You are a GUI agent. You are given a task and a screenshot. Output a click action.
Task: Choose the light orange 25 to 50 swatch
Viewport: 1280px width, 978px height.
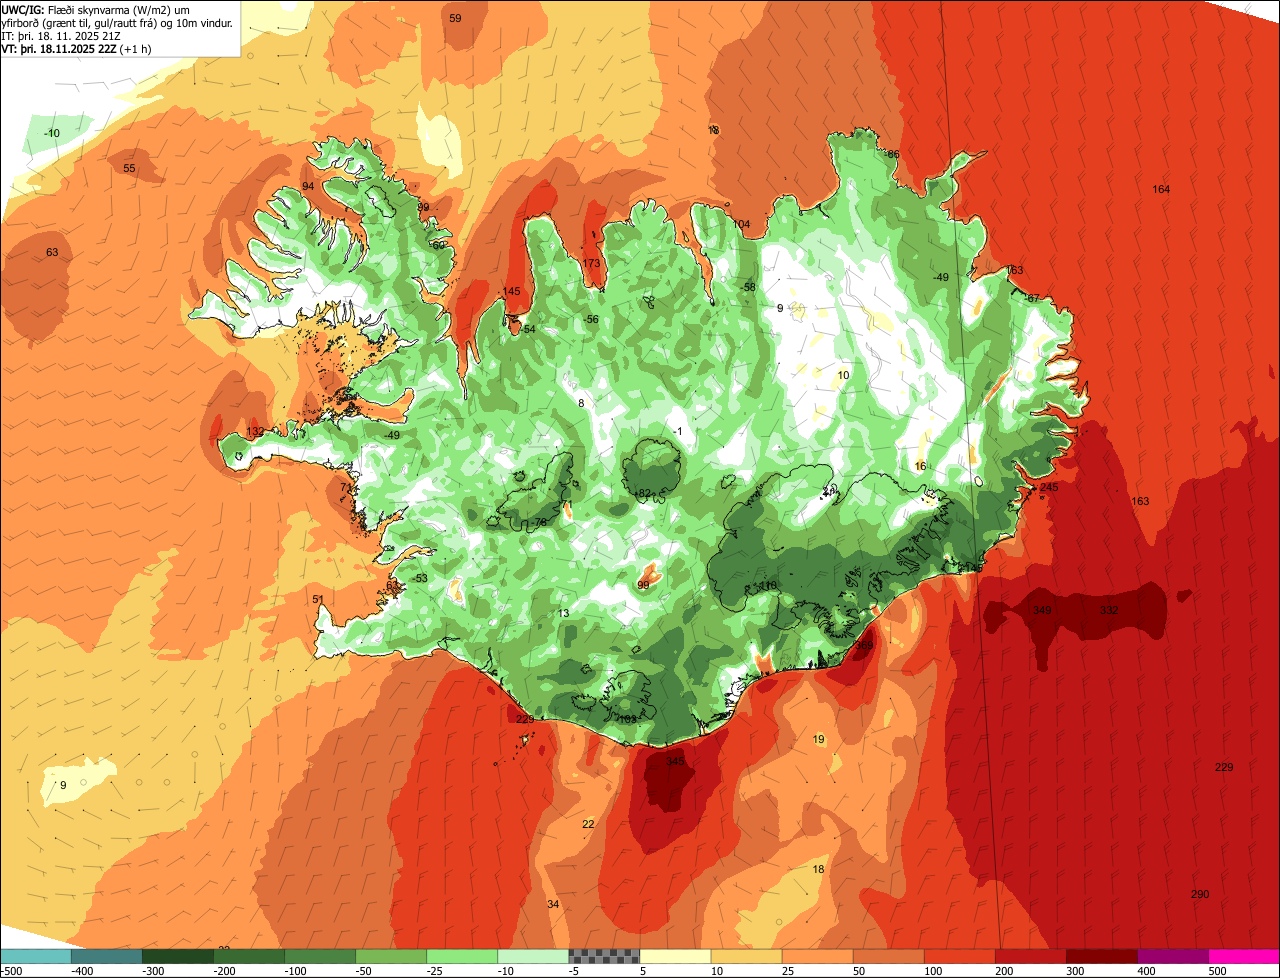(816, 956)
